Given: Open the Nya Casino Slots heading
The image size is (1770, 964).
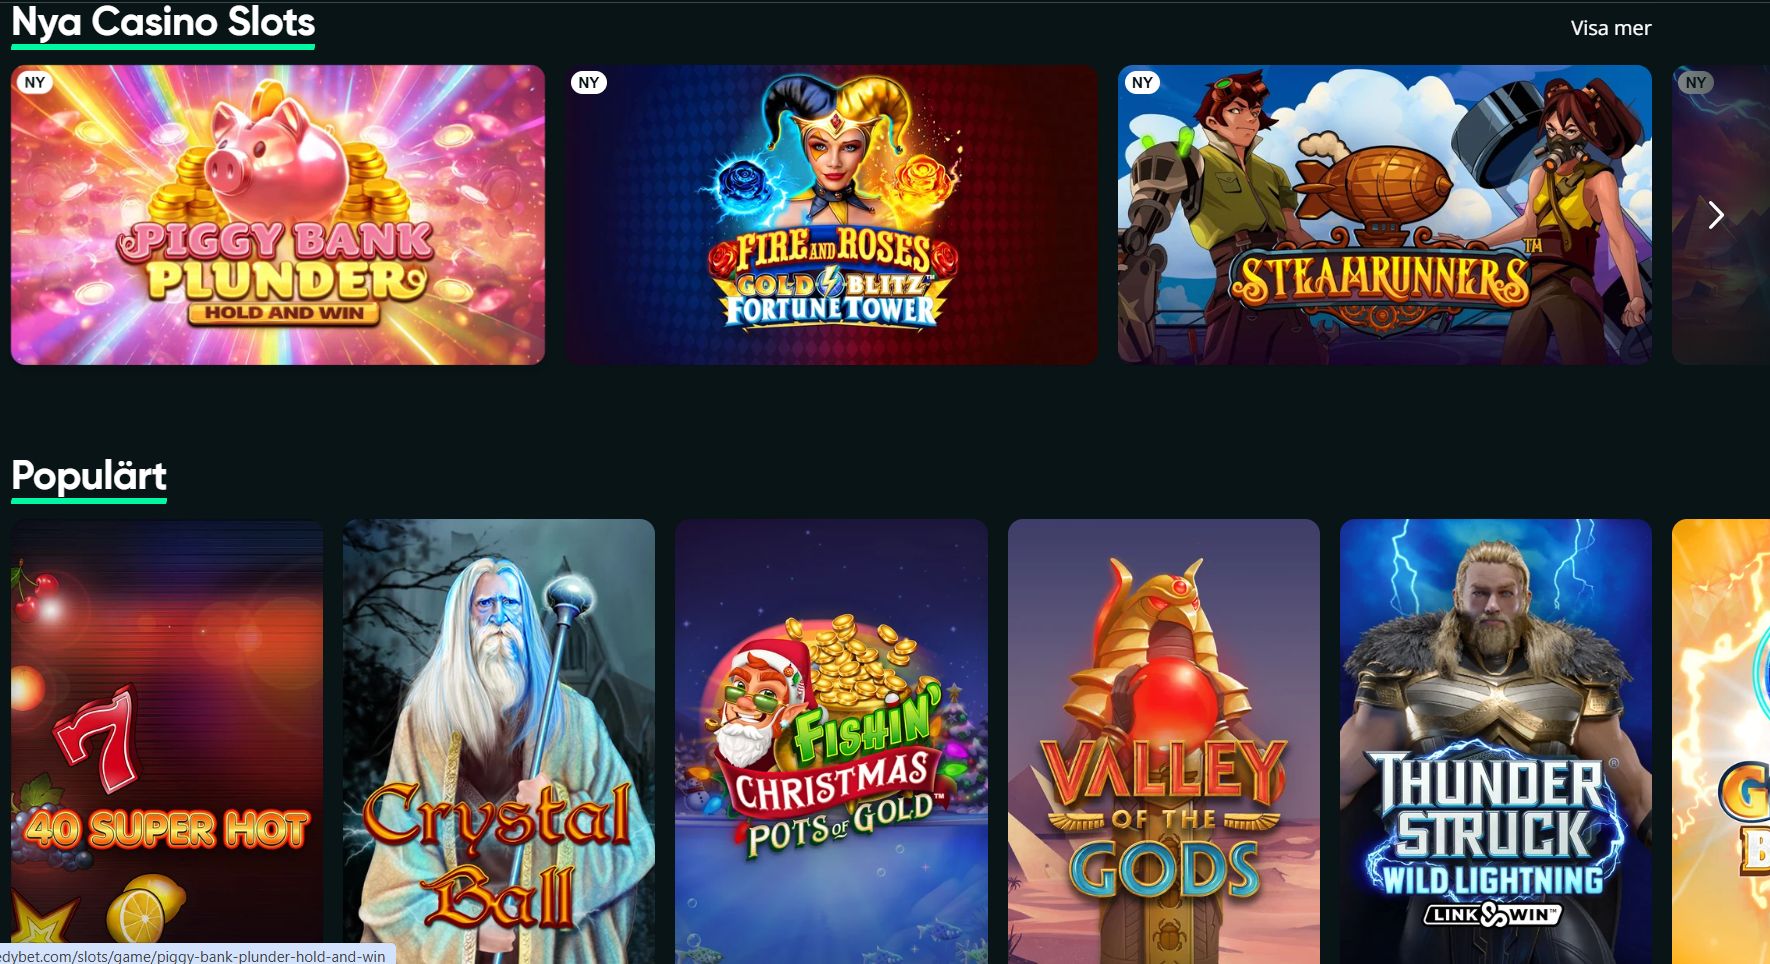Looking at the screenshot, I should [163, 22].
